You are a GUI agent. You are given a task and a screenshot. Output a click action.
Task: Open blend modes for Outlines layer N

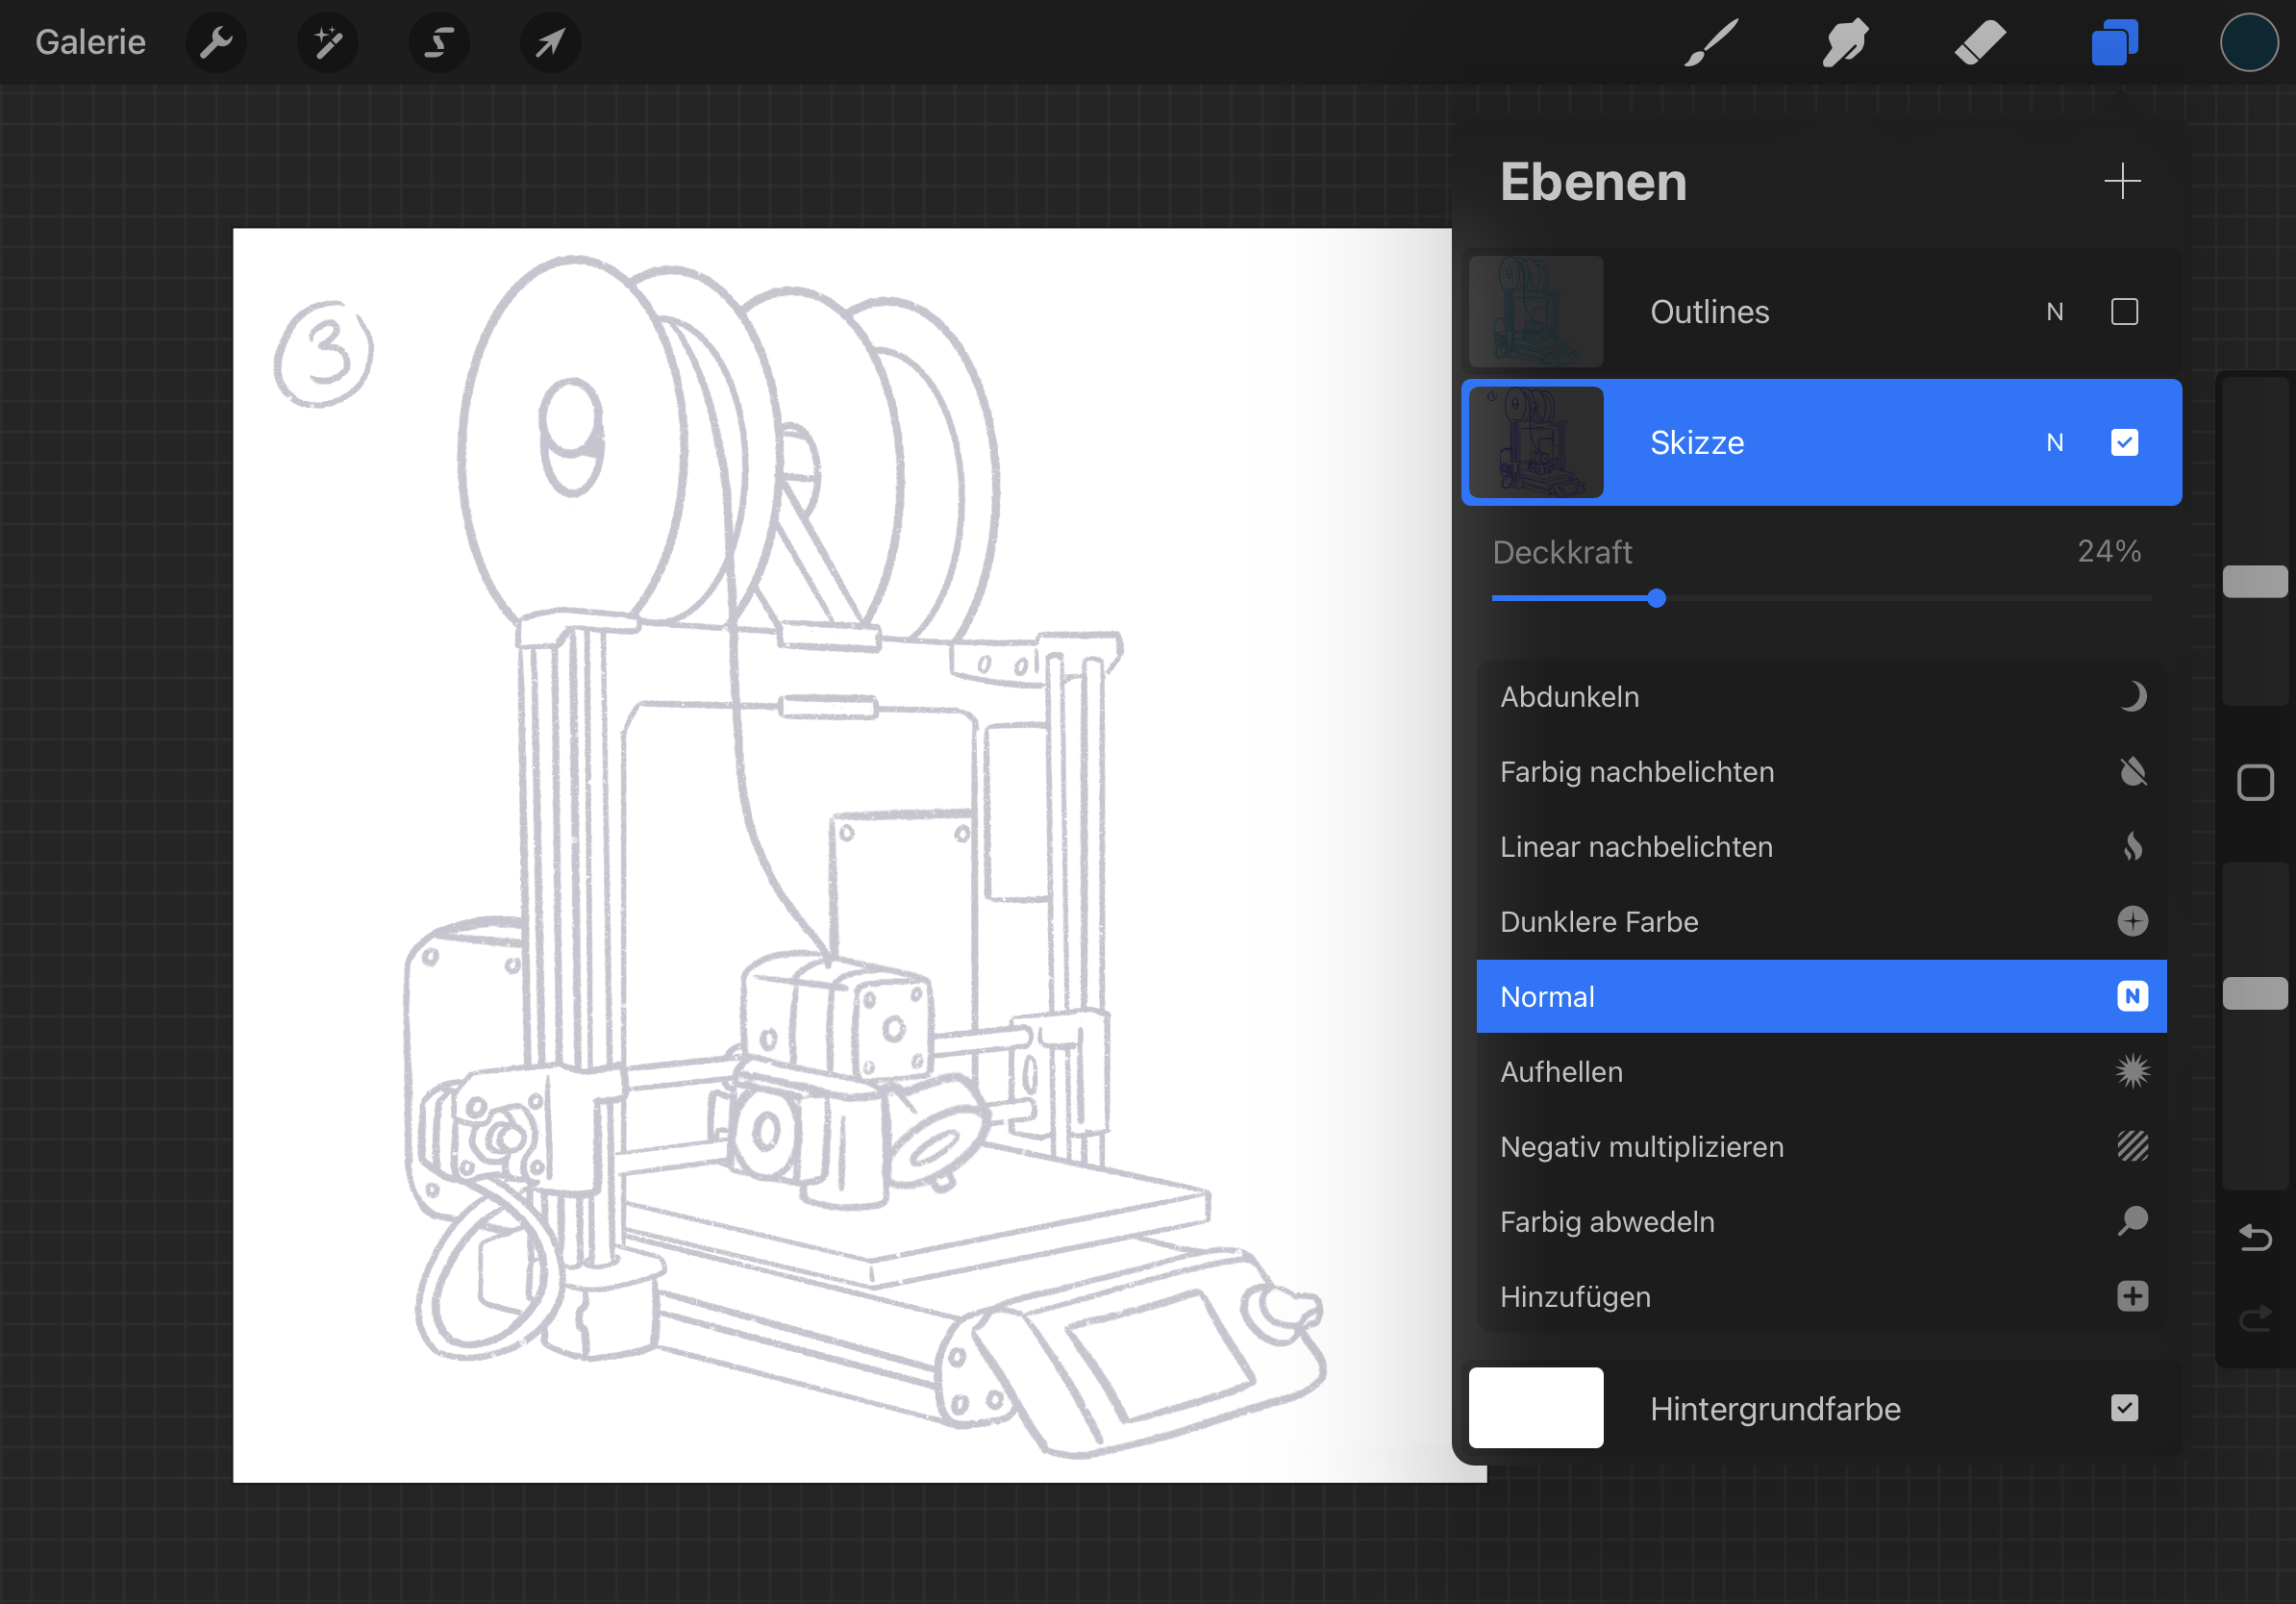click(2054, 312)
